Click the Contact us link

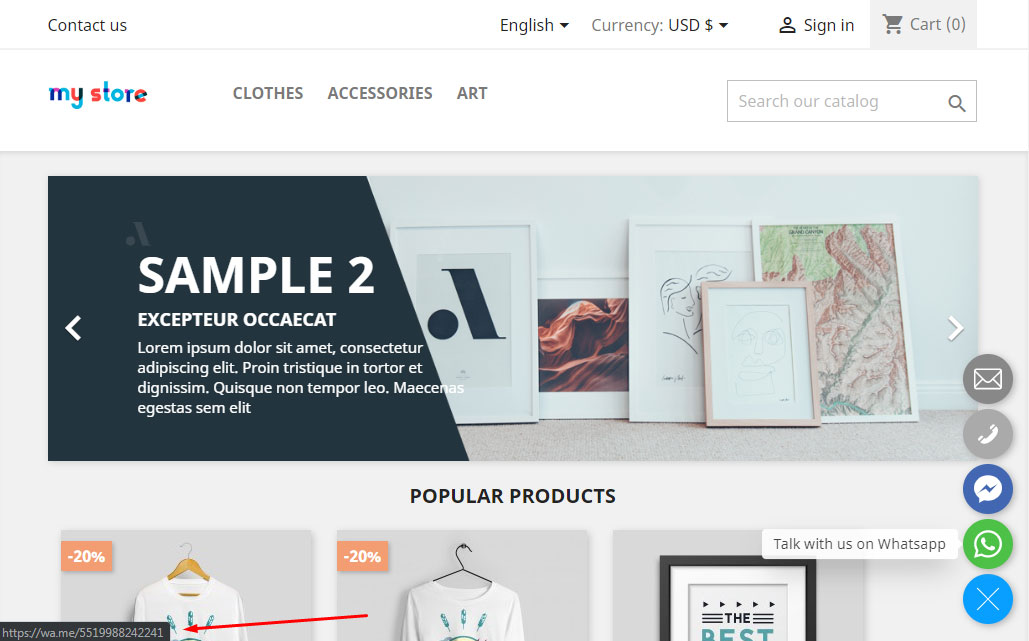tap(87, 26)
